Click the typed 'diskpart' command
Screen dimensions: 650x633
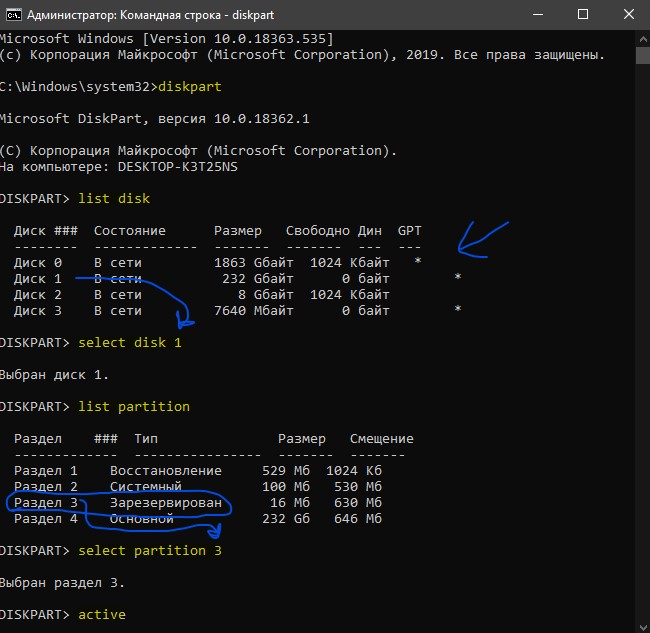[190, 87]
